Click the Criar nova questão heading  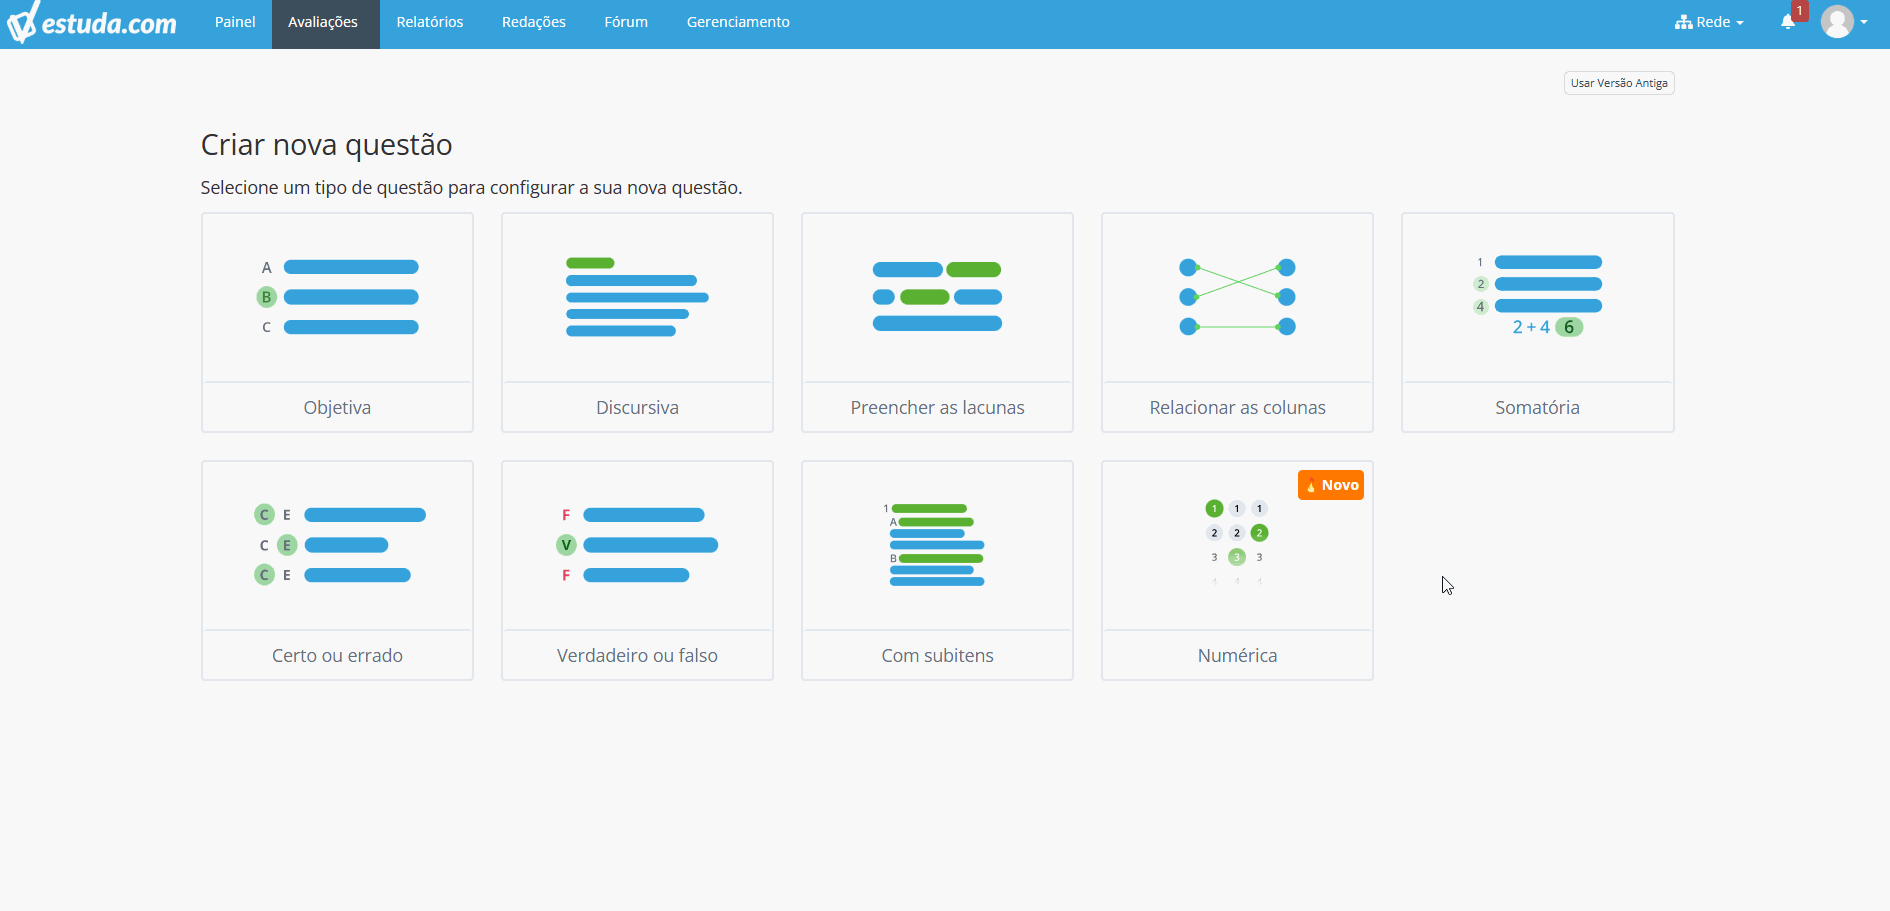[x=326, y=145]
